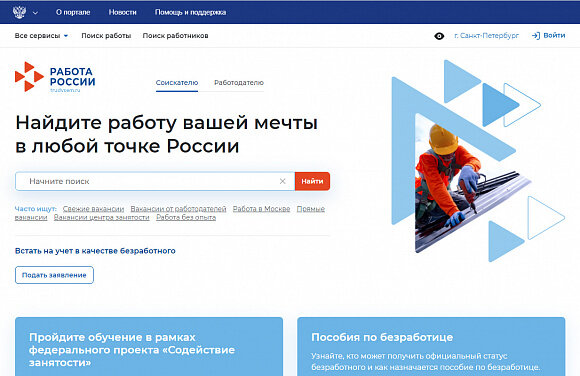Screen dimensions: 580x376
Task: Click the login arrow icon
Action: [536, 36]
